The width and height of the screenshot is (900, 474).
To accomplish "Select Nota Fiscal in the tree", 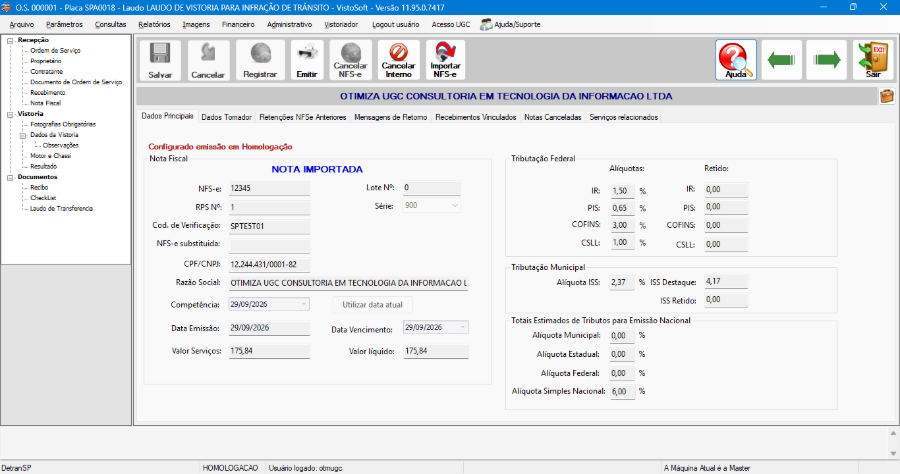I will (x=45, y=103).
